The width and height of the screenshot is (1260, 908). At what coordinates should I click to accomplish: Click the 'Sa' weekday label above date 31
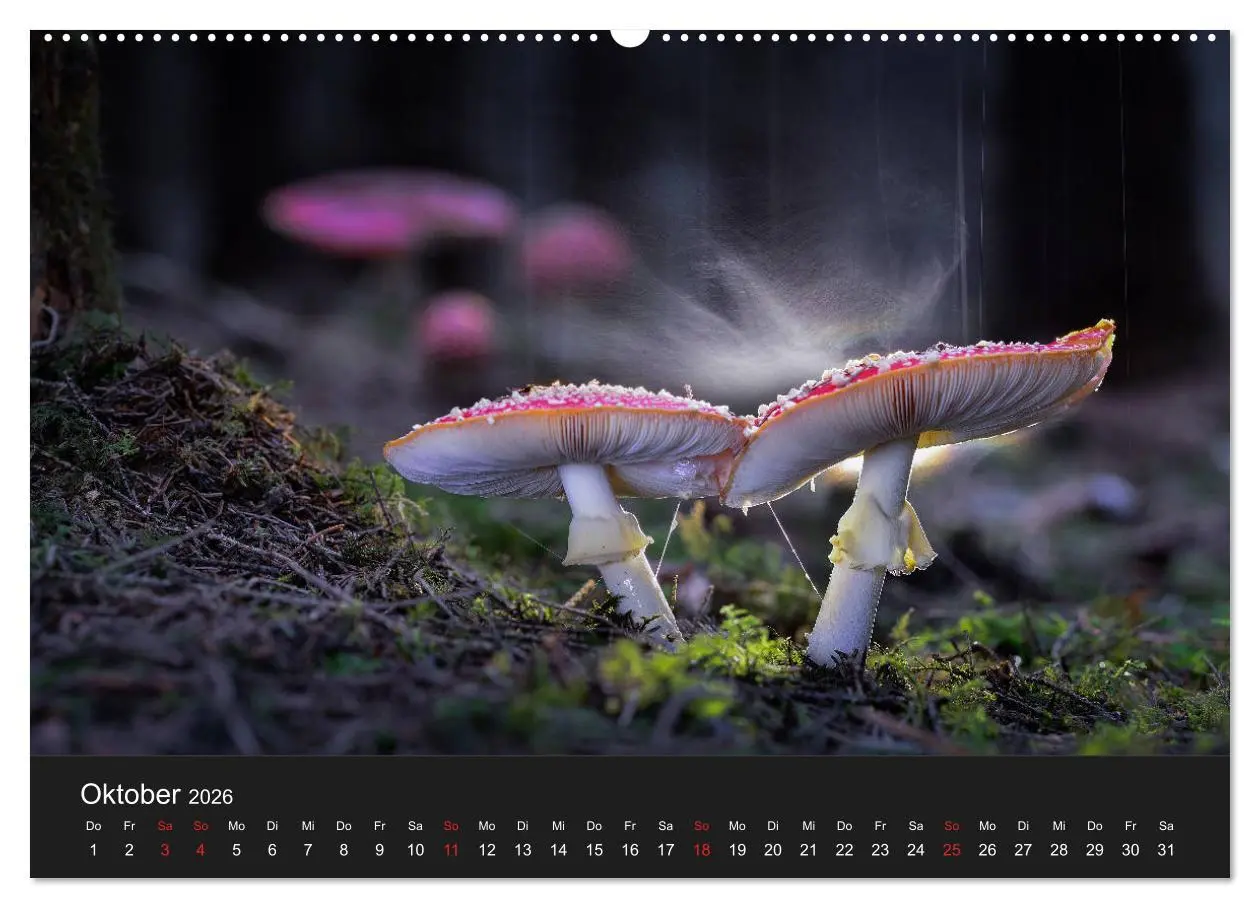1166,826
